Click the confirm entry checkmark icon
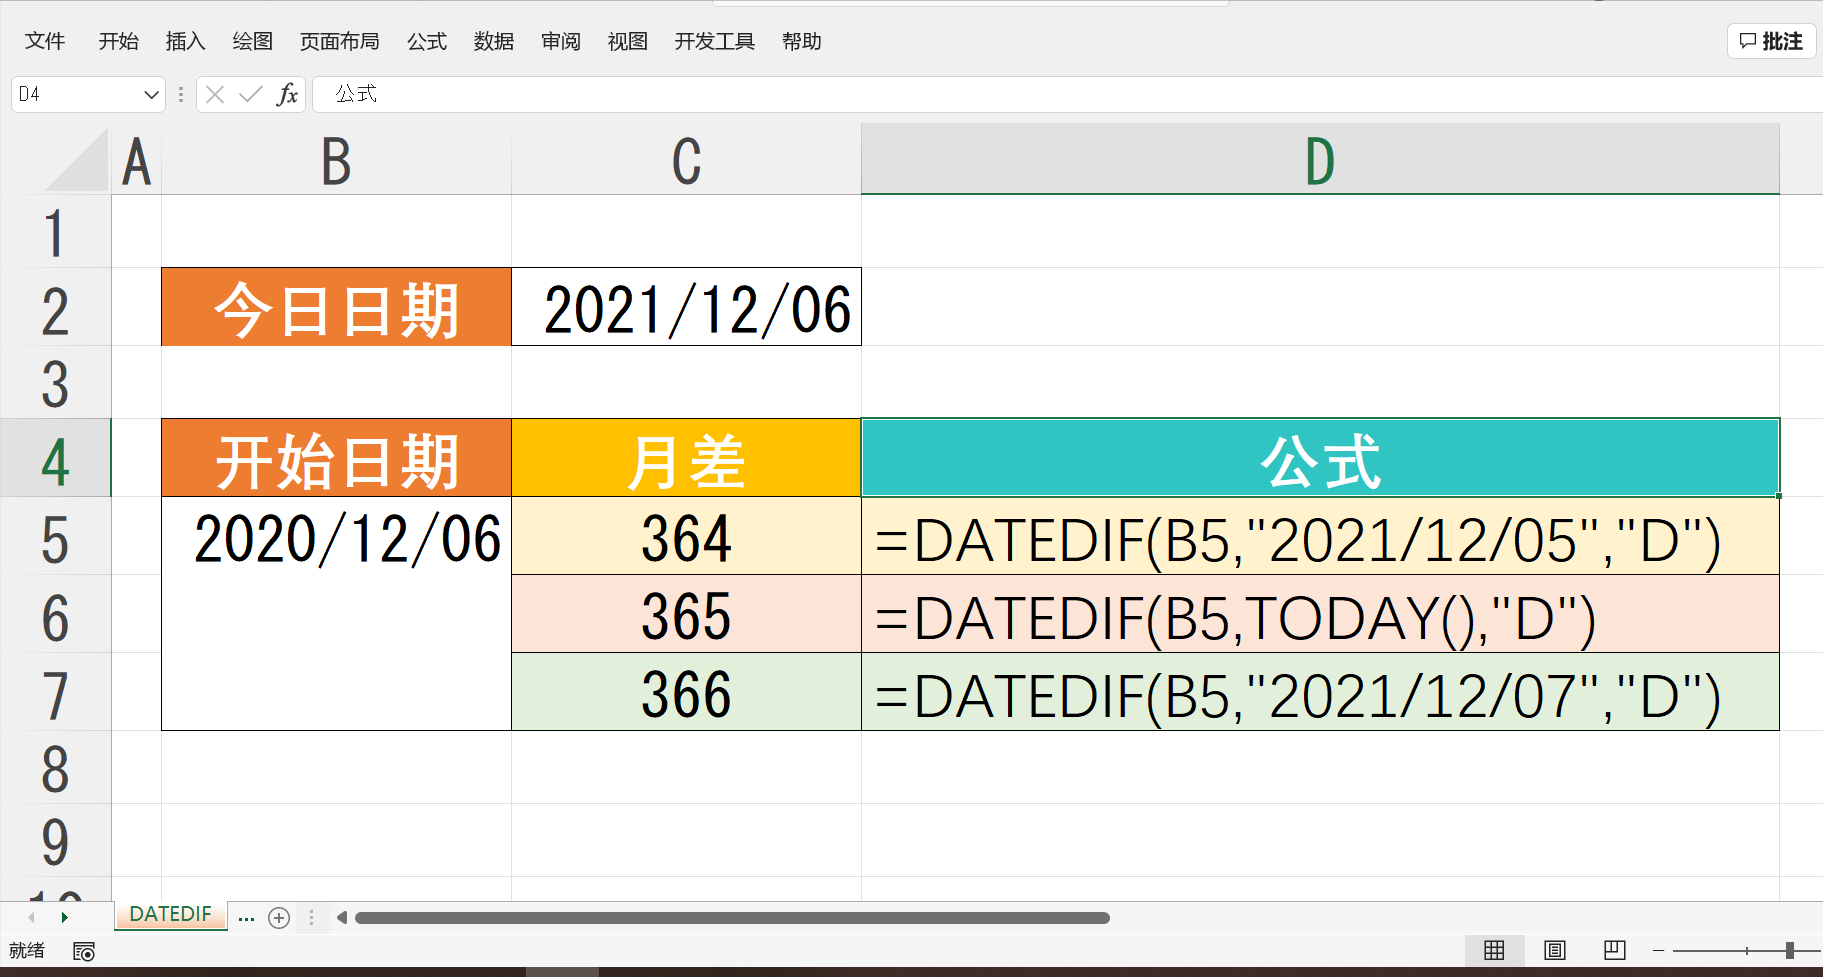1823x977 pixels. click(251, 95)
